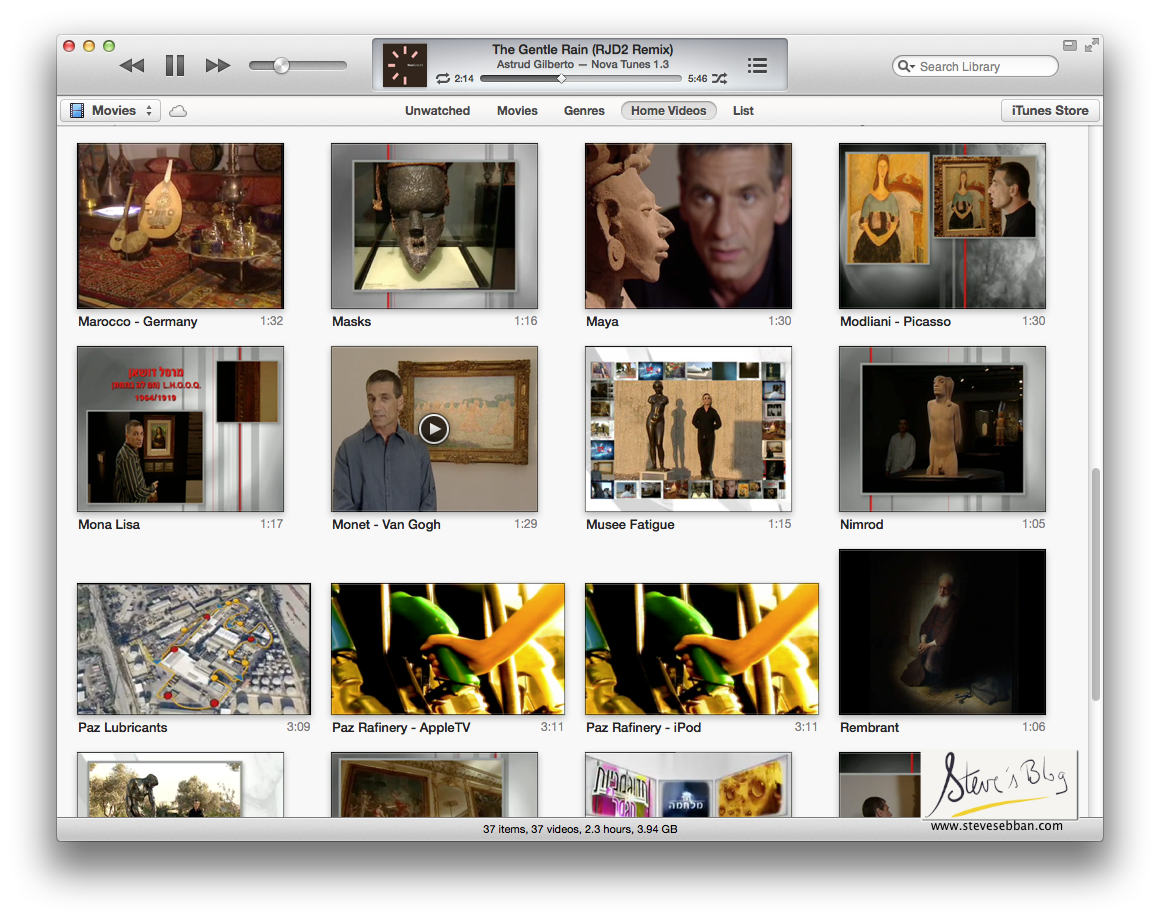The height and width of the screenshot is (920, 1160).
Task: Open the iTunes Store button
Action: tap(1050, 110)
